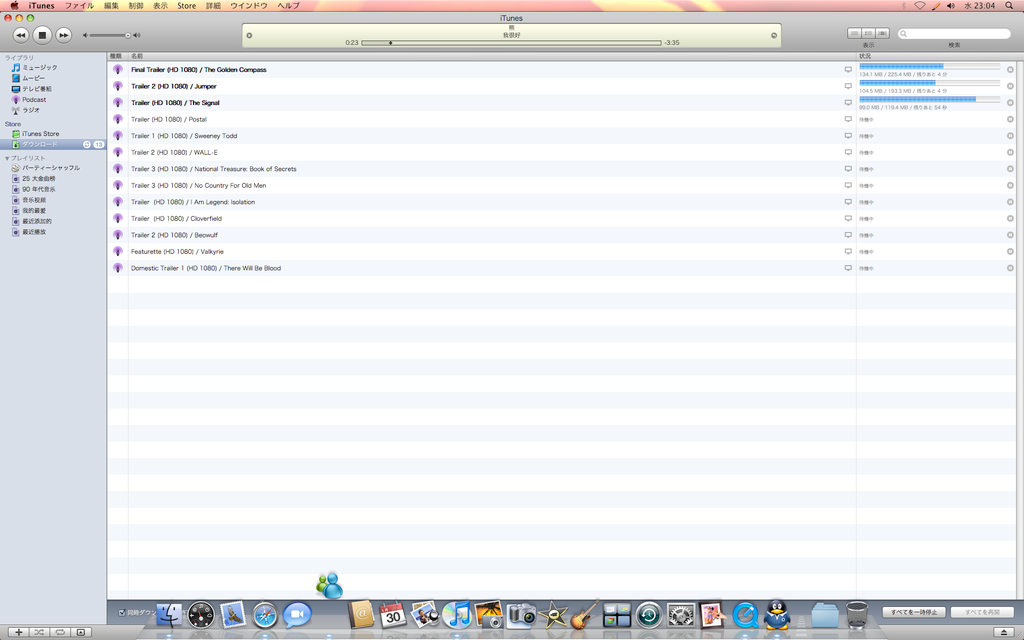Open the Apple menu
The height and width of the screenshot is (640, 1024).
[x=14, y=5]
